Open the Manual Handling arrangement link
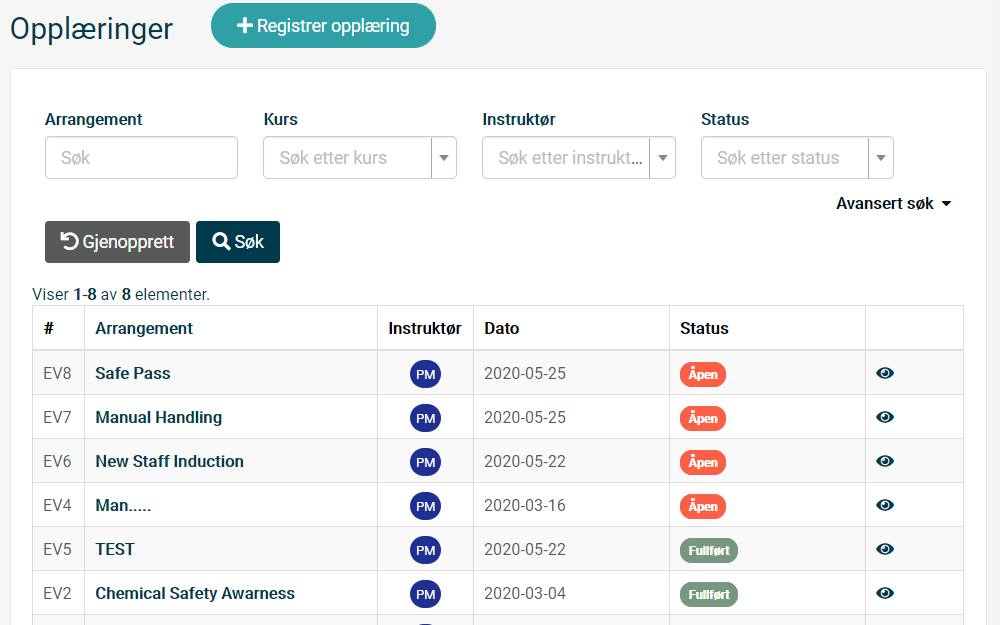 click(x=159, y=417)
